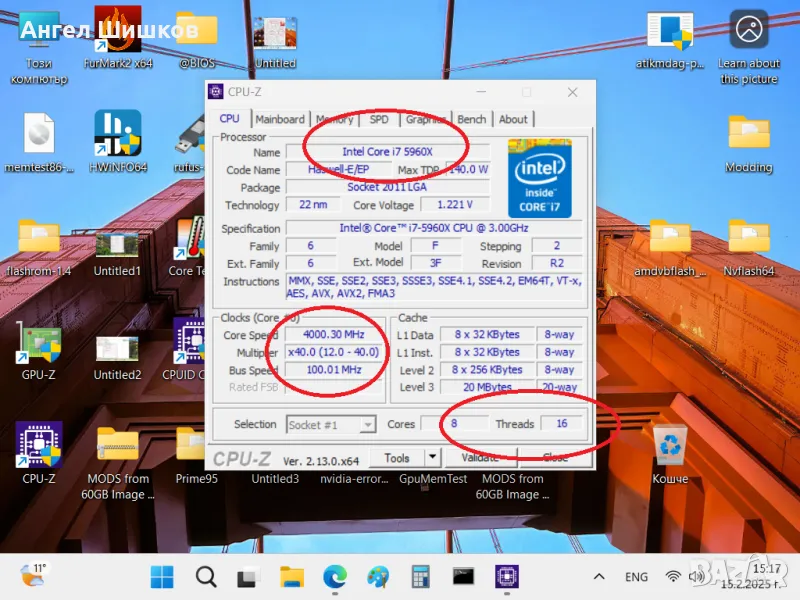Expand the Socket #1 selection dropdown
Image resolution: width=800 pixels, height=600 pixels.
[367, 424]
